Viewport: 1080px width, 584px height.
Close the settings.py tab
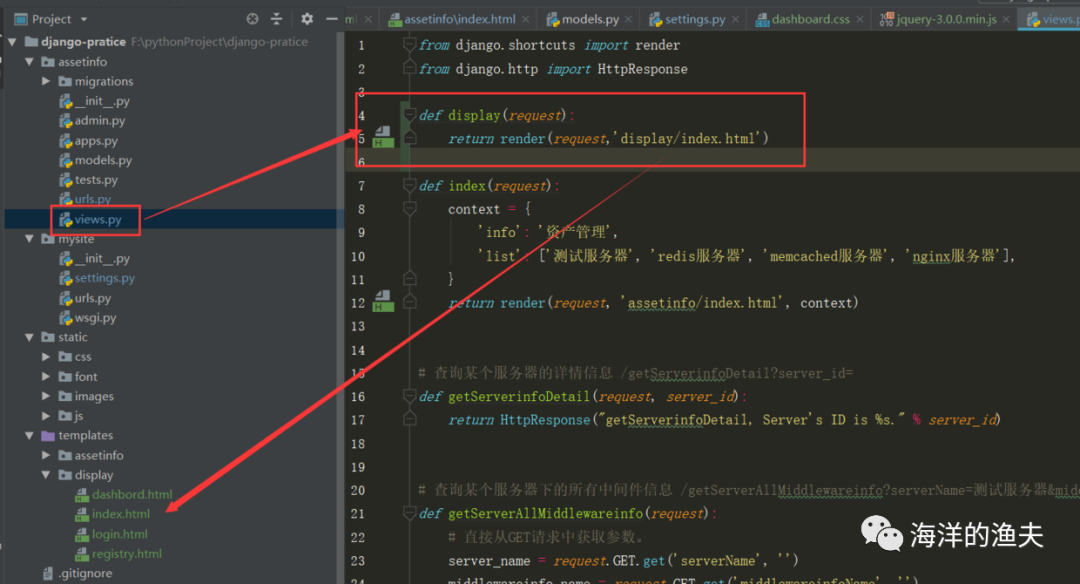pyautogui.click(x=736, y=19)
